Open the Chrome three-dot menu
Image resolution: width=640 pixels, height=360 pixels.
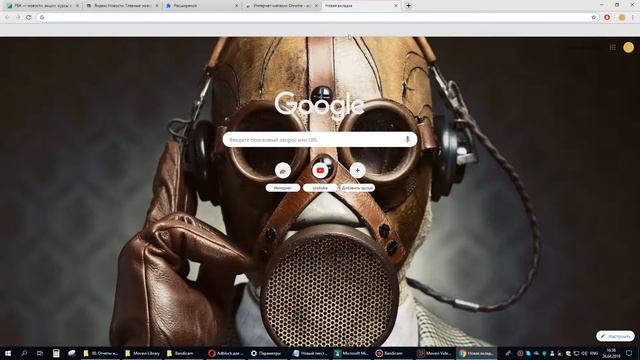point(633,18)
